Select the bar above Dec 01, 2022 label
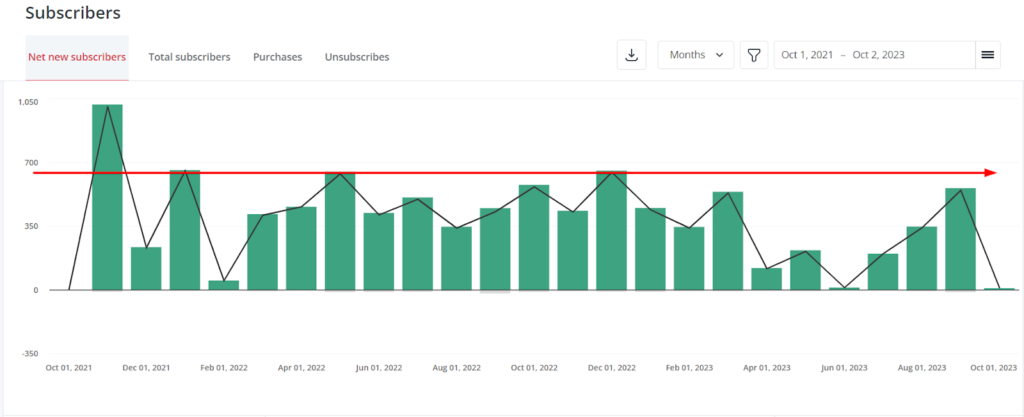The image size is (1024, 417). coord(611,230)
